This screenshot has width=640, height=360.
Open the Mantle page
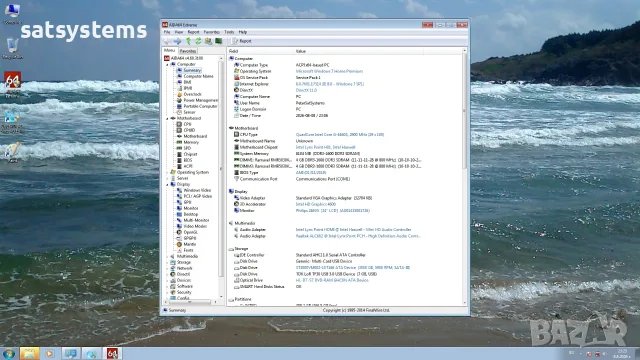(189, 244)
